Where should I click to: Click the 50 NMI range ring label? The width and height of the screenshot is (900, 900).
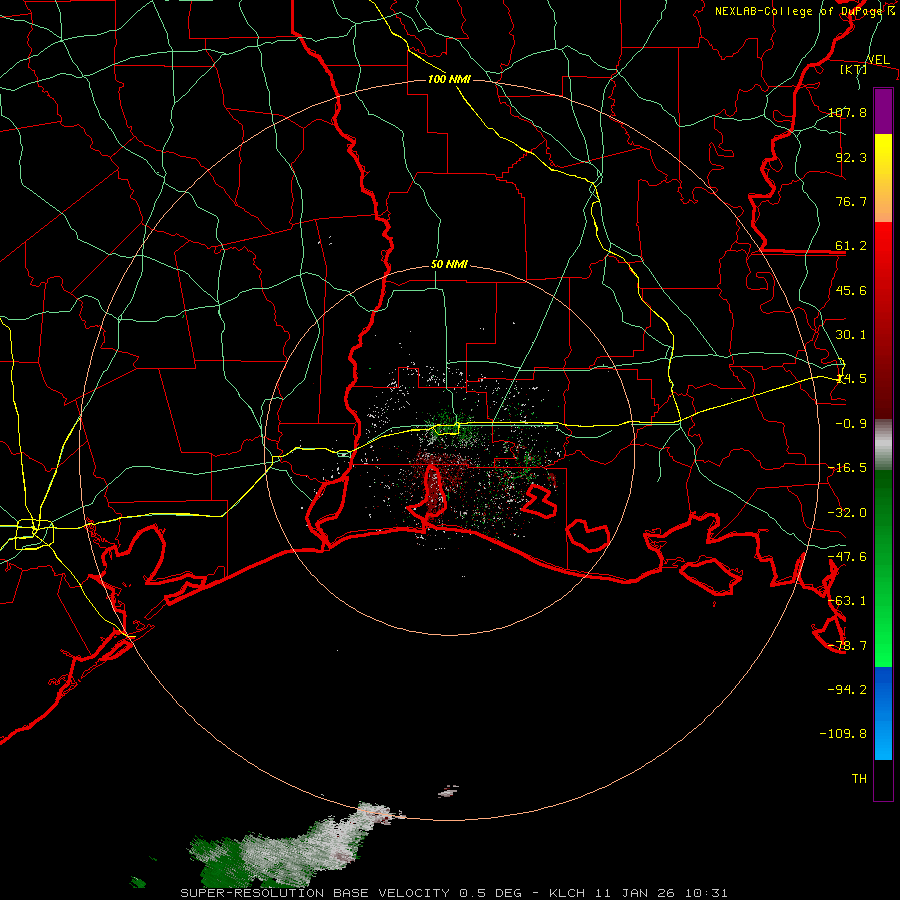click(449, 264)
